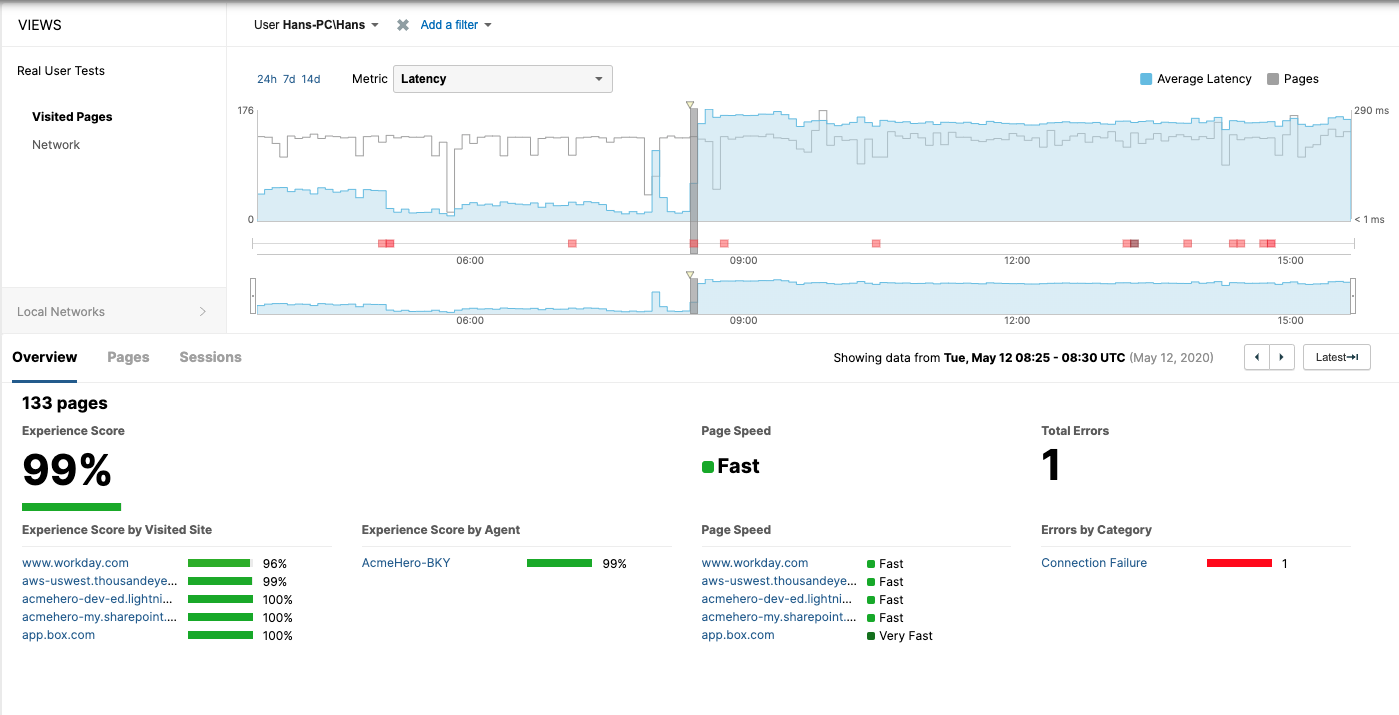Click the green marker triangle above chart

point(689,104)
